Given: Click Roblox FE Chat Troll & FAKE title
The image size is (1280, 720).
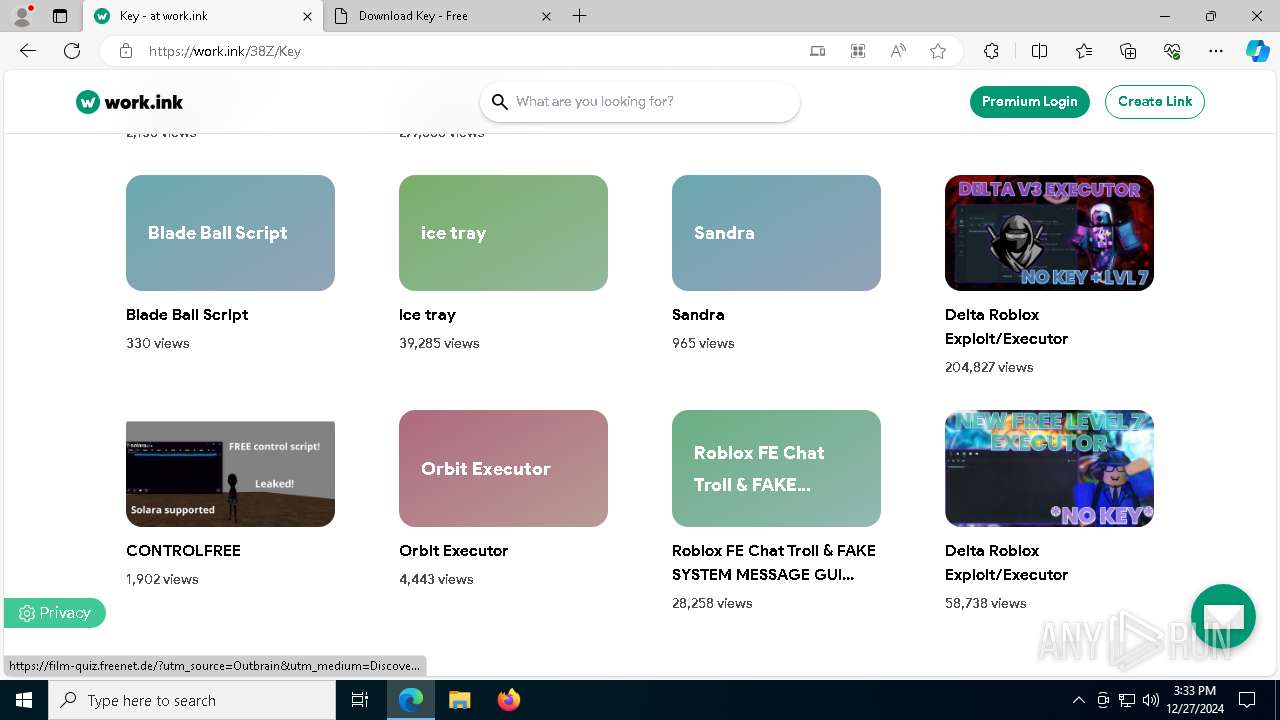Looking at the screenshot, I should pyautogui.click(x=774, y=562).
